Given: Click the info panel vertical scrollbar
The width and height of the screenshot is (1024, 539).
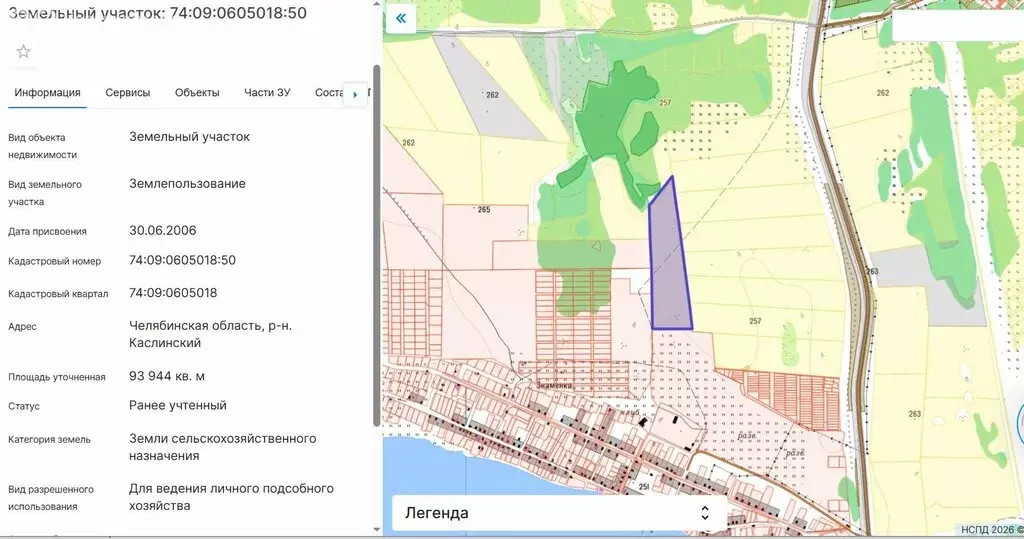Looking at the screenshot, I should pyautogui.click(x=377, y=246).
